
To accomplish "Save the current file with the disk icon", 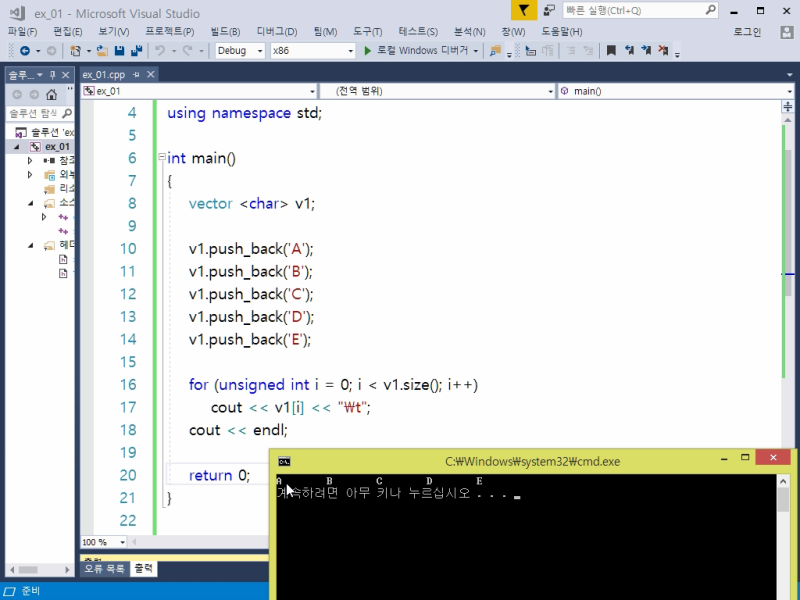I will (x=119, y=51).
